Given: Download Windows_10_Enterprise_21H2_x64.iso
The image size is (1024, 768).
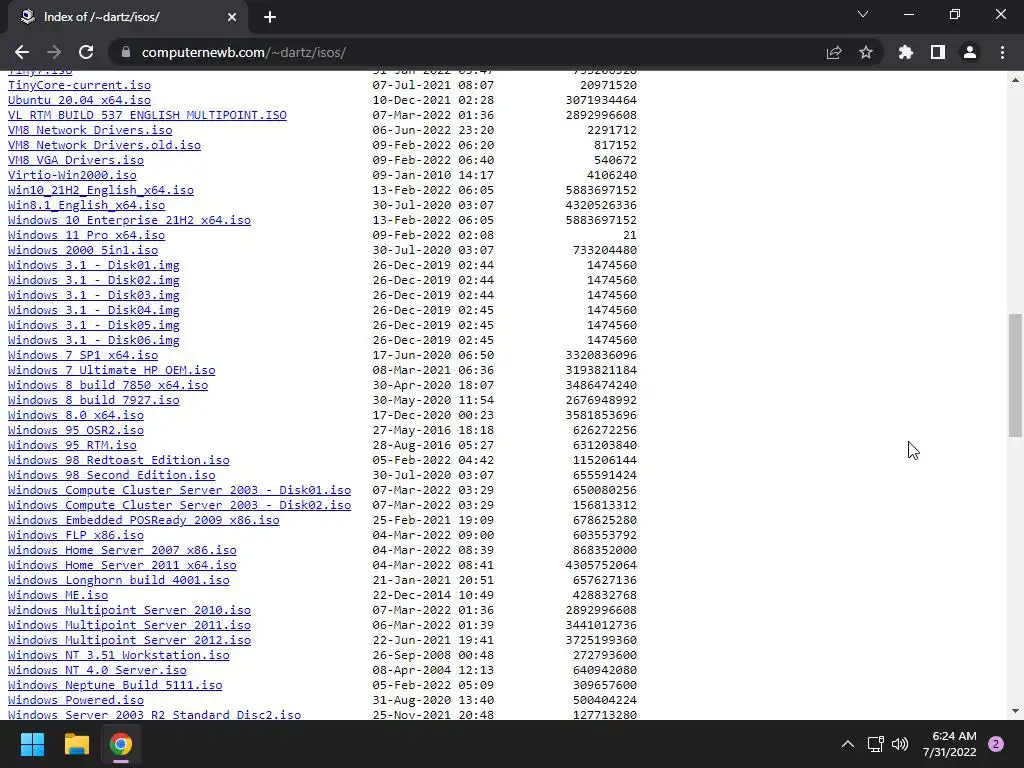Looking at the screenshot, I should (x=129, y=220).
